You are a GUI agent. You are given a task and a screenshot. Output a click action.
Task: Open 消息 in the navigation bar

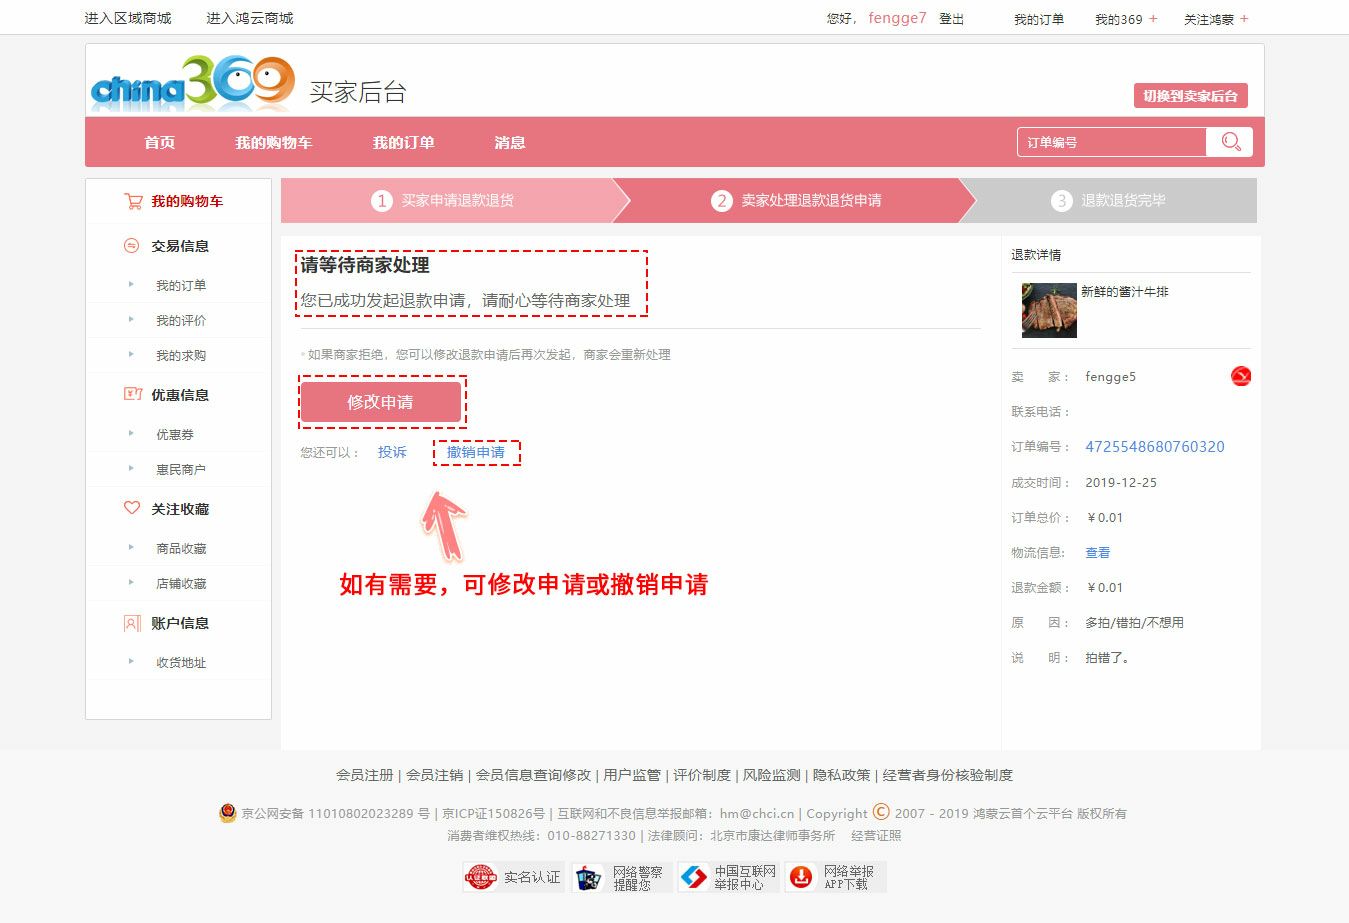pyautogui.click(x=509, y=142)
